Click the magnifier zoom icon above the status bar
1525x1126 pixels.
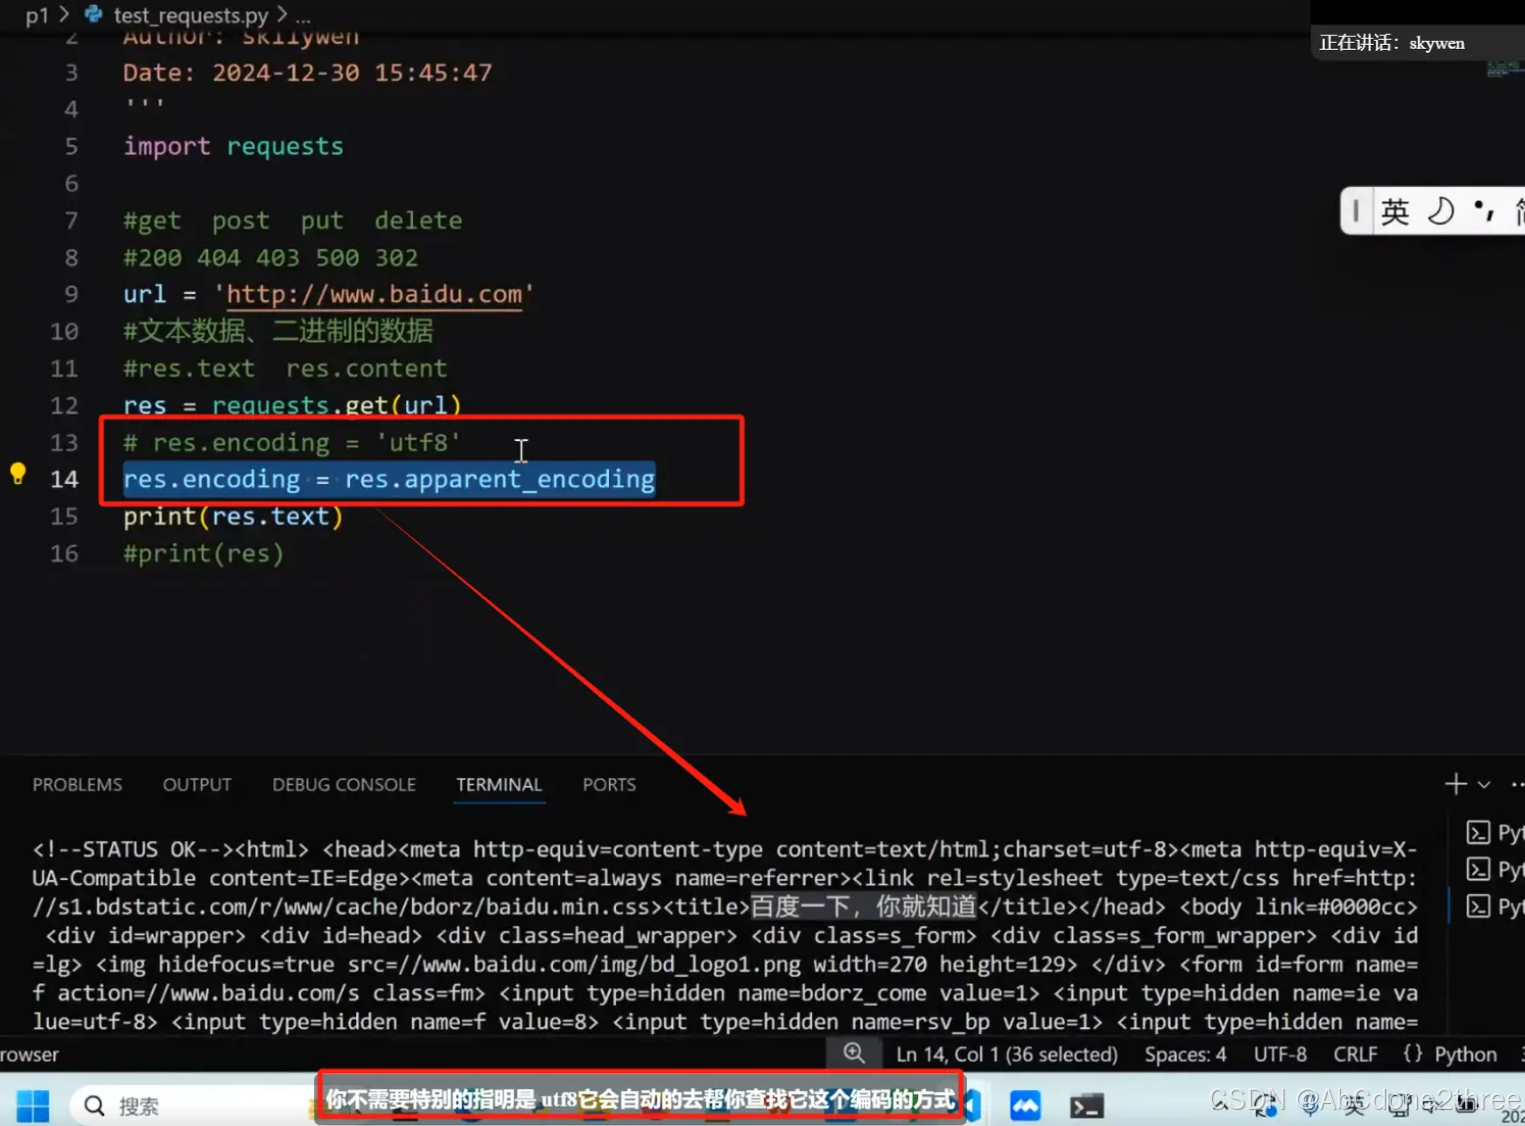pyautogui.click(x=854, y=1053)
